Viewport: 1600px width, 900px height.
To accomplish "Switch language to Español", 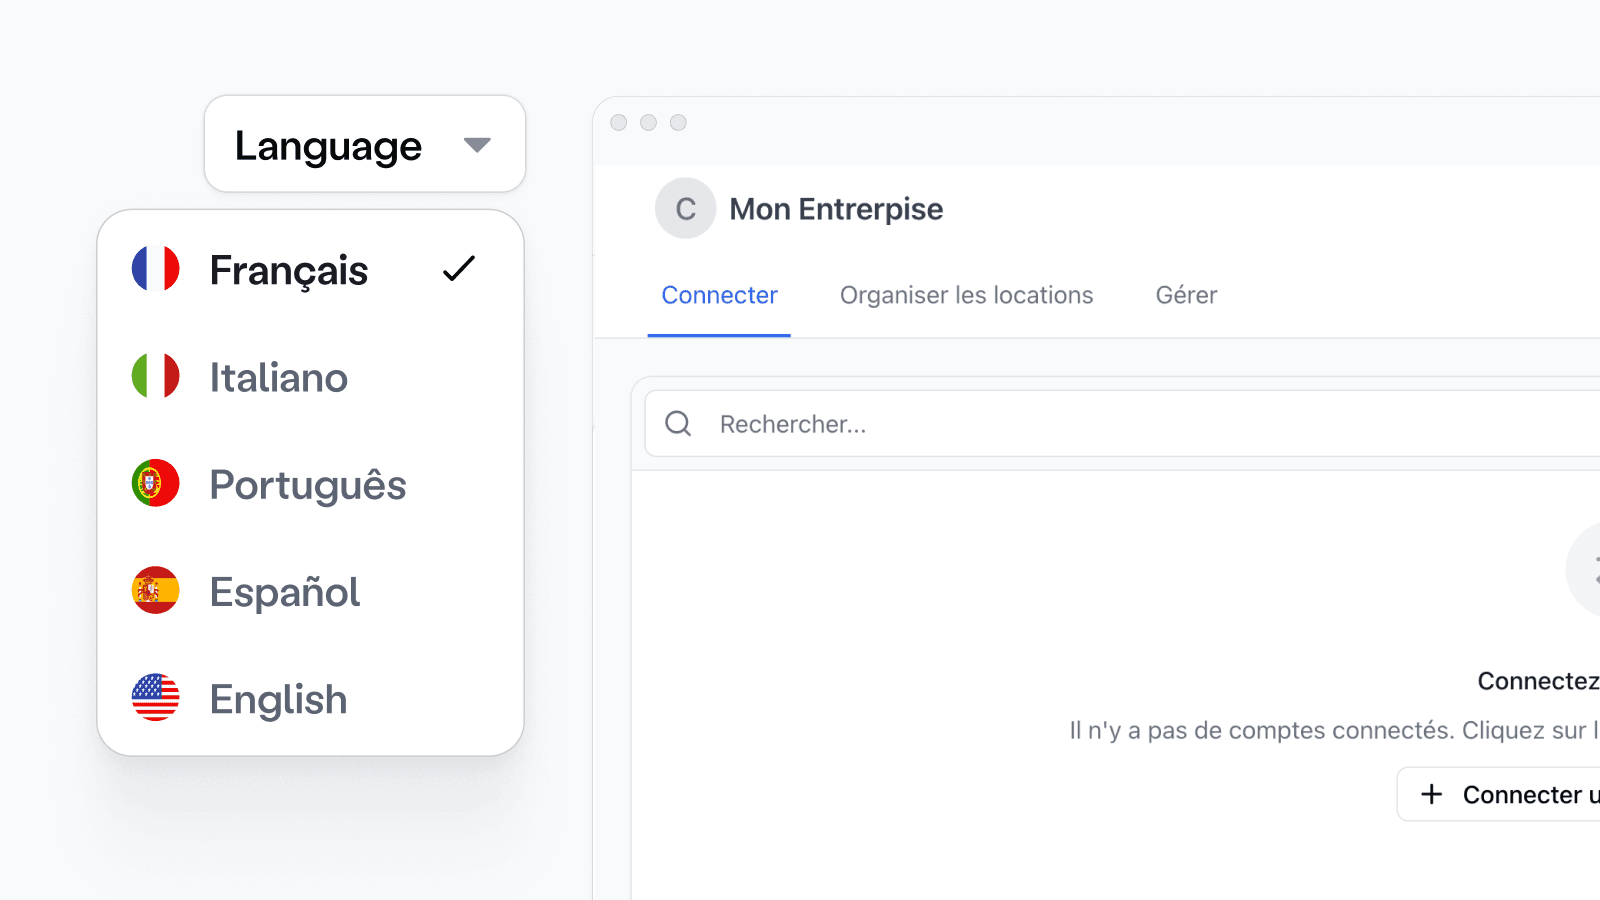I will tap(310, 592).
